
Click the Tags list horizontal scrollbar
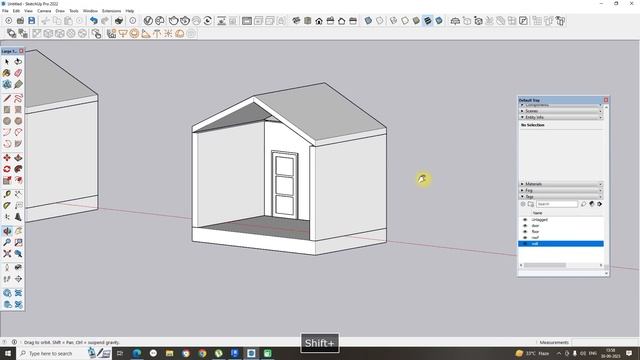point(544,265)
